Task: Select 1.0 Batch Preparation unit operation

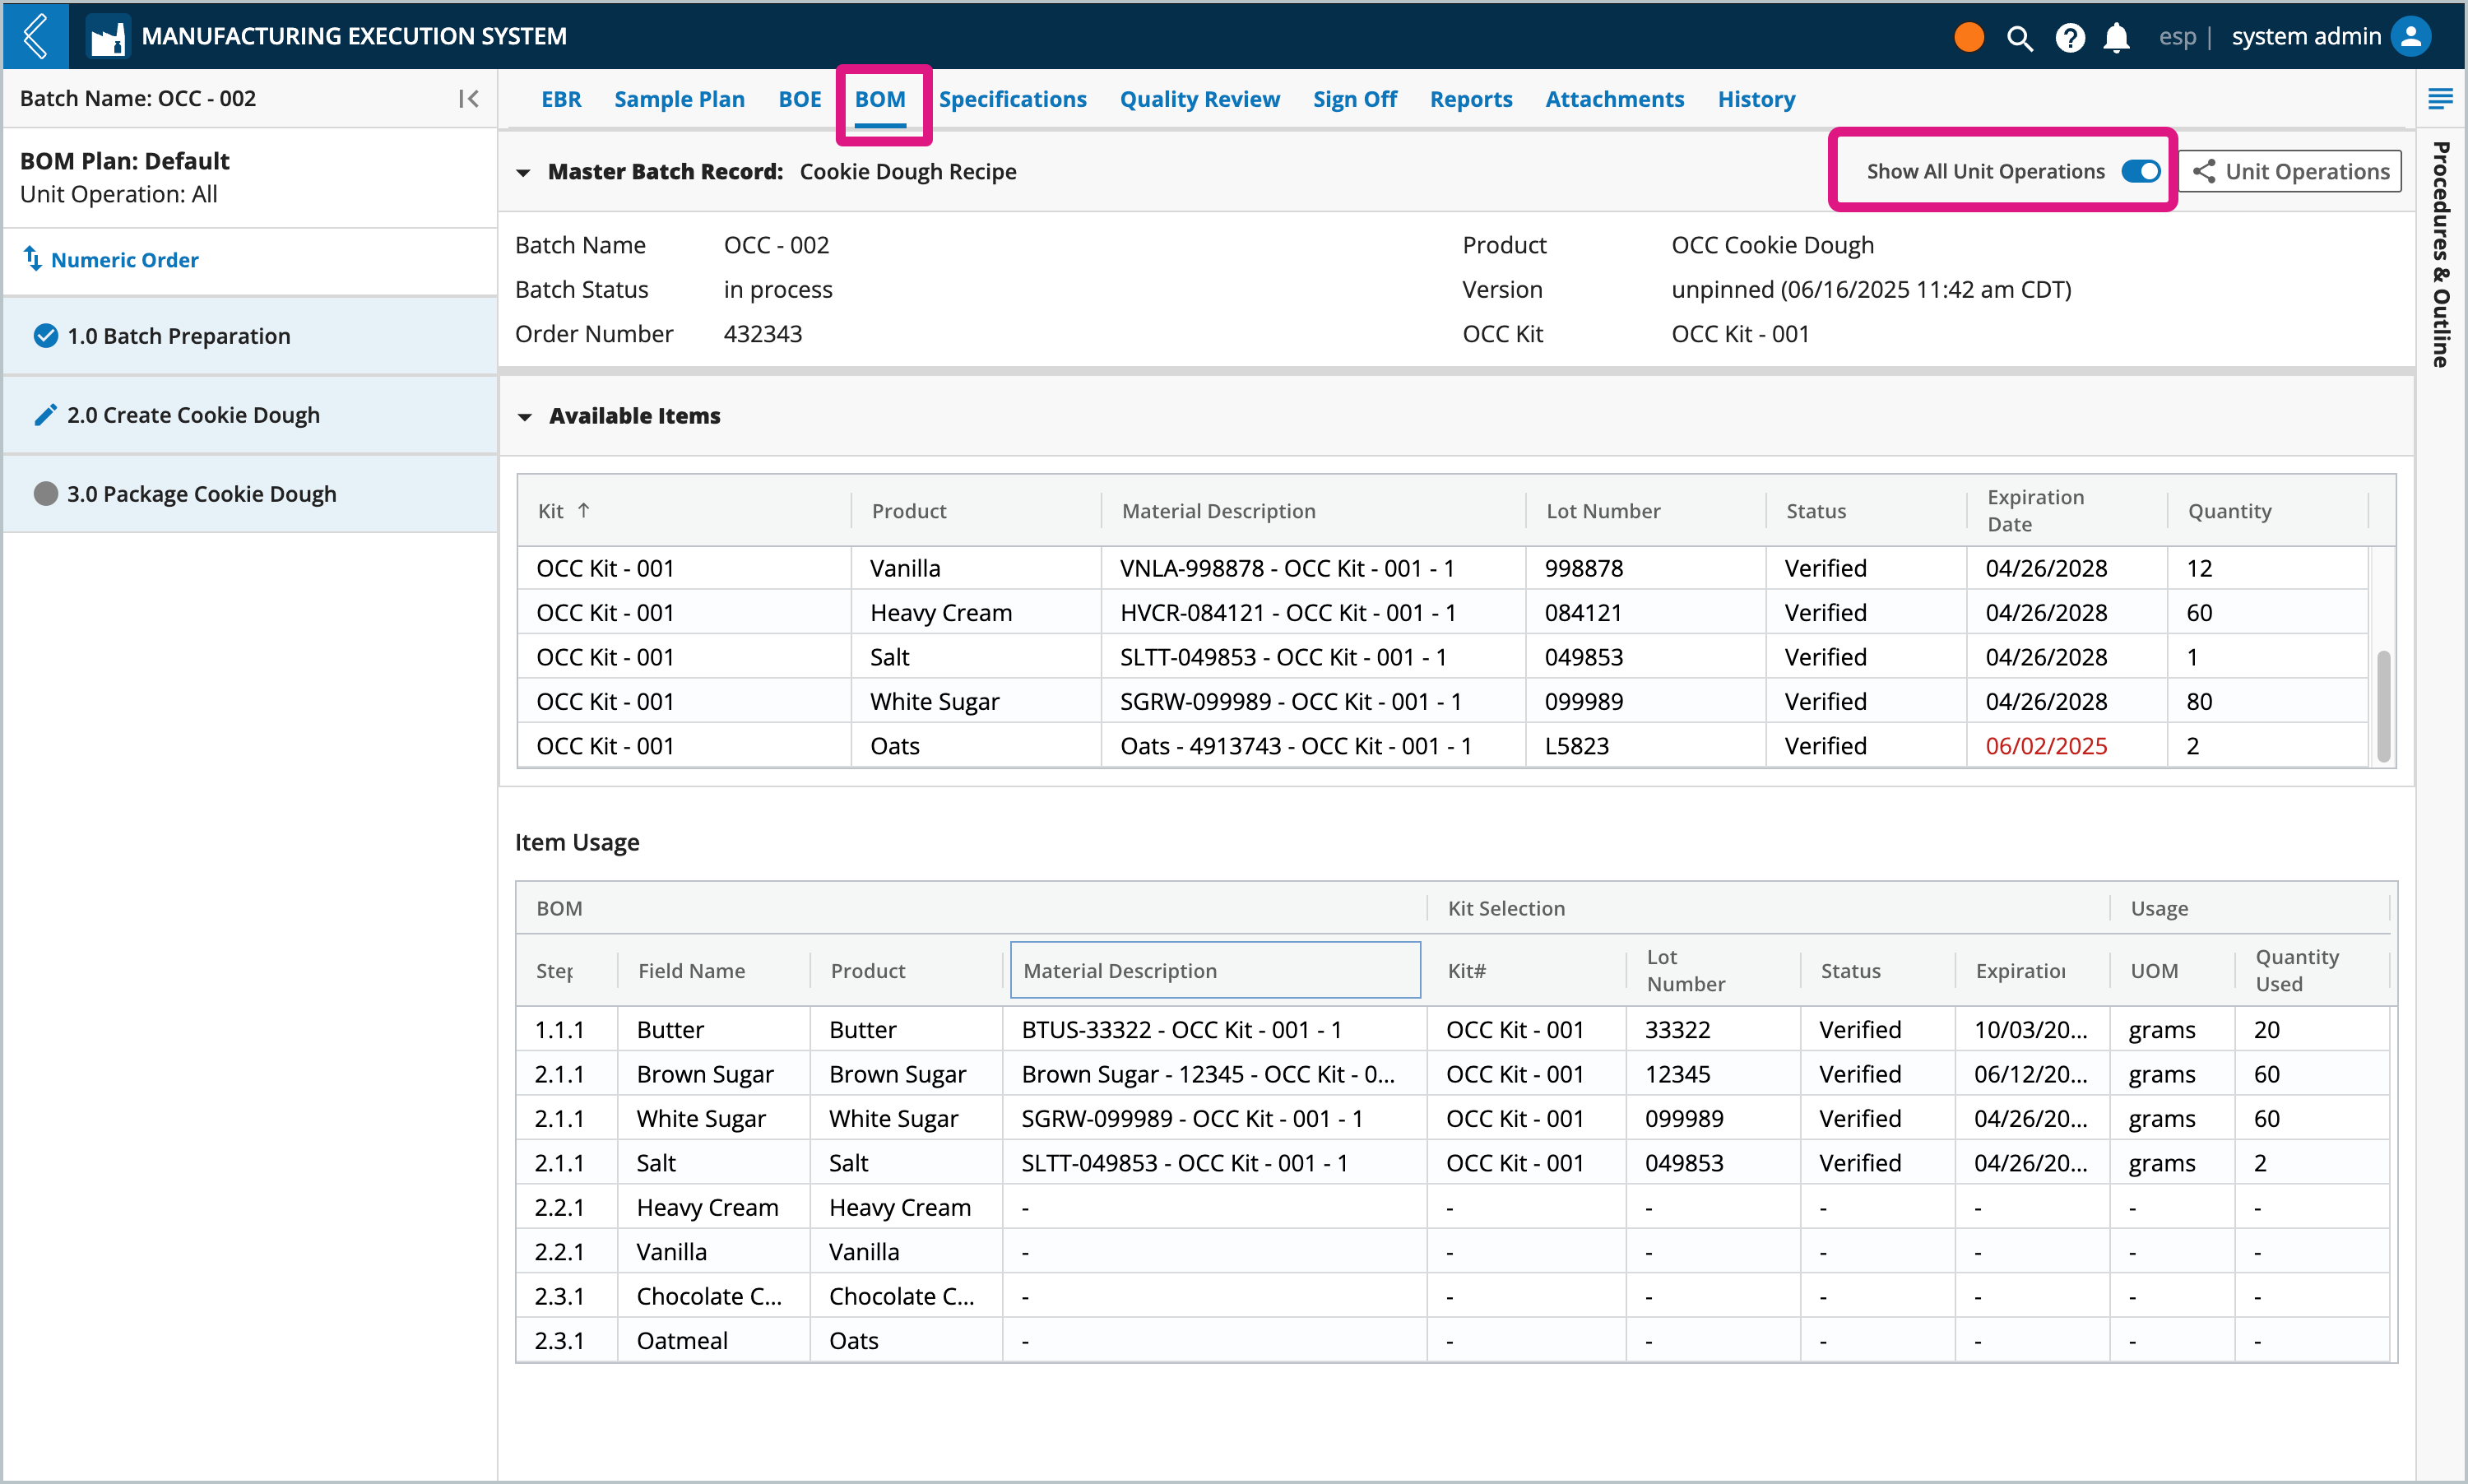Action: [250, 336]
